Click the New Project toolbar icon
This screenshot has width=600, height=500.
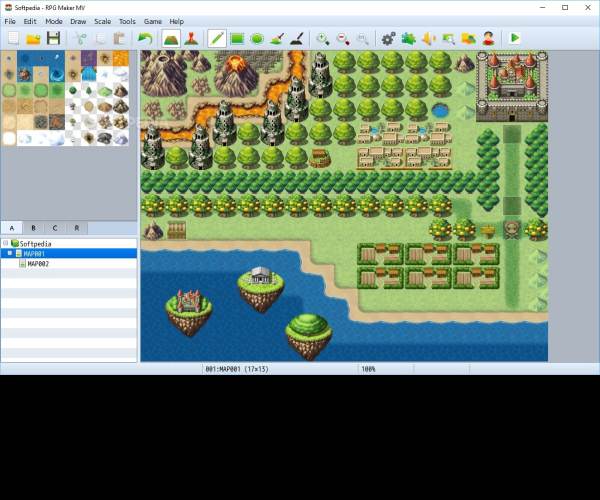coord(13,38)
